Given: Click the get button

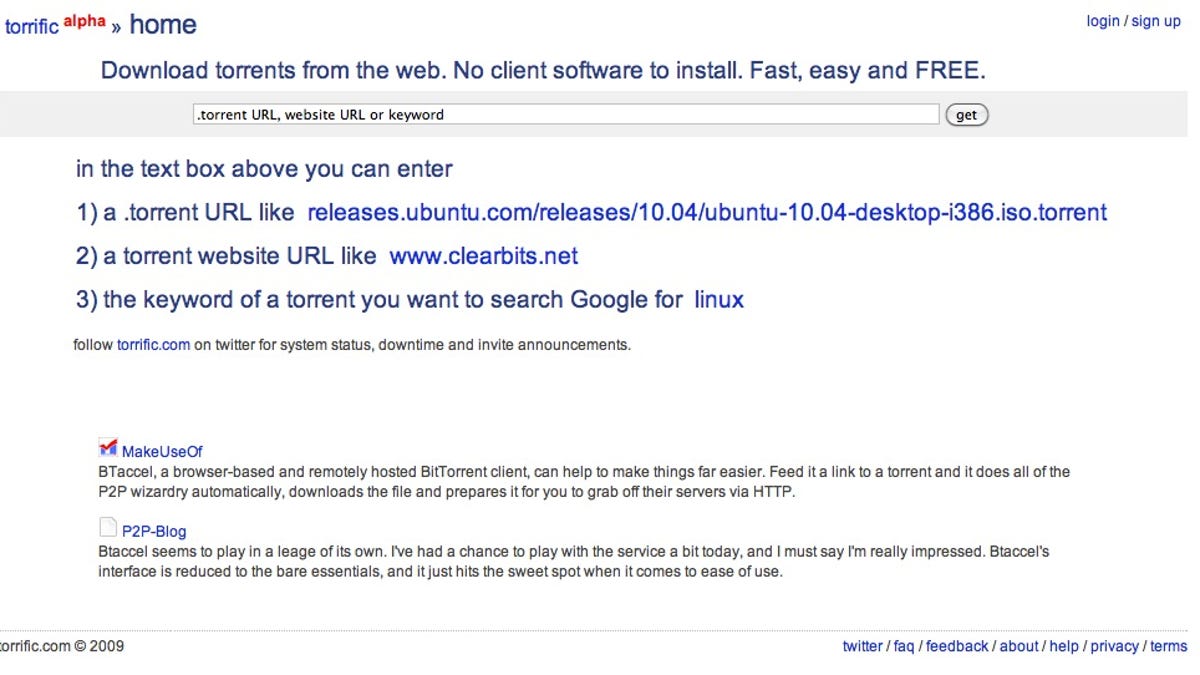Looking at the screenshot, I should [966, 115].
